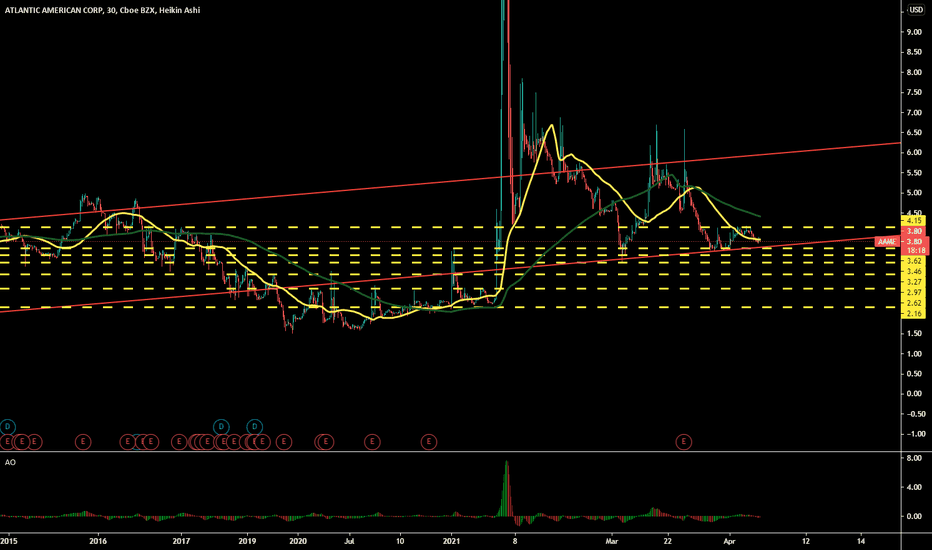This screenshot has width=932, height=550.
Task: Click the yellow 2.16 price level label
Action: [915, 313]
